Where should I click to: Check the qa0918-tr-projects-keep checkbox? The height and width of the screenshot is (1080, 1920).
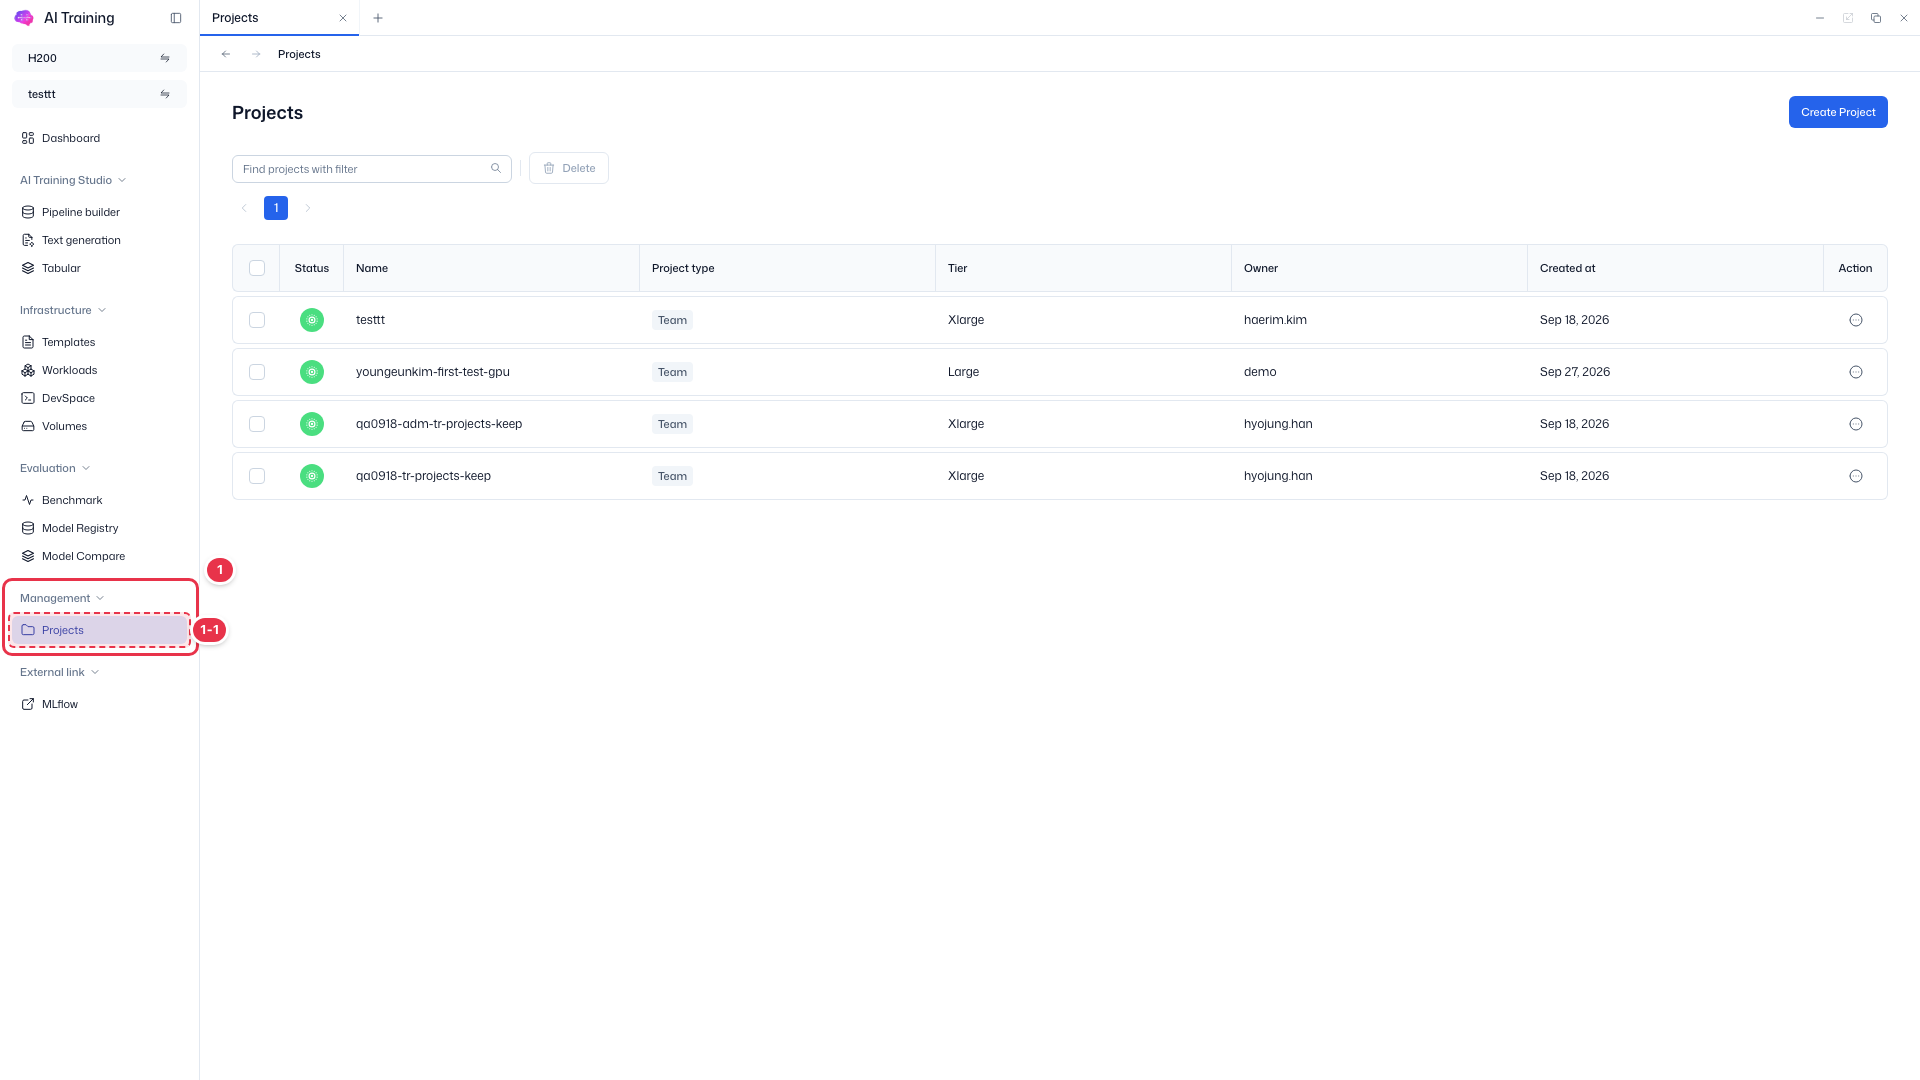(257, 476)
